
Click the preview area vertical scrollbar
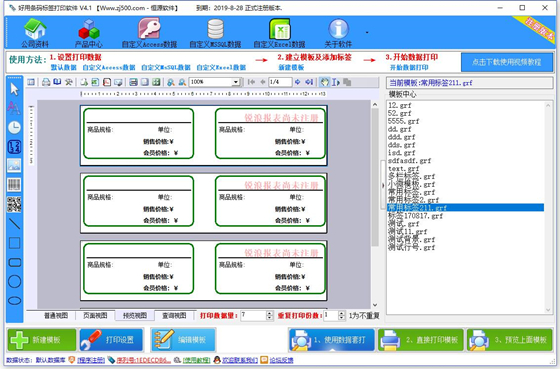point(375,204)
